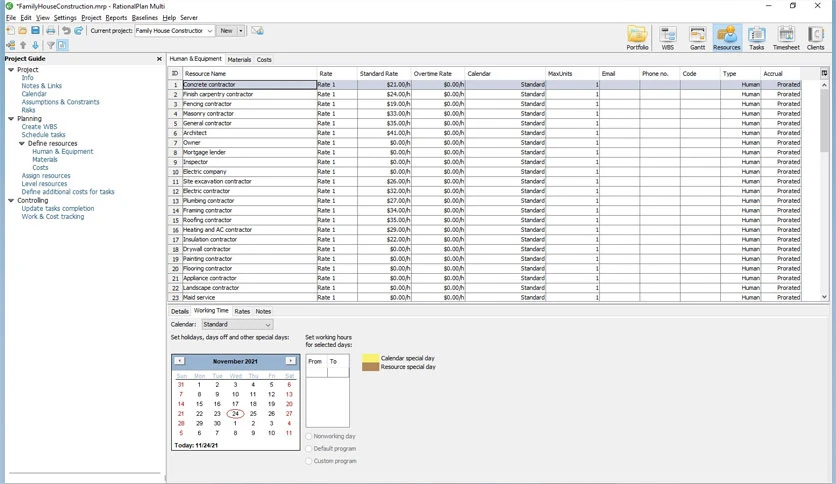Viewport: 836px width, 484px height.
Task: Select the Custom program radio button
Action: tap(309, 461)
